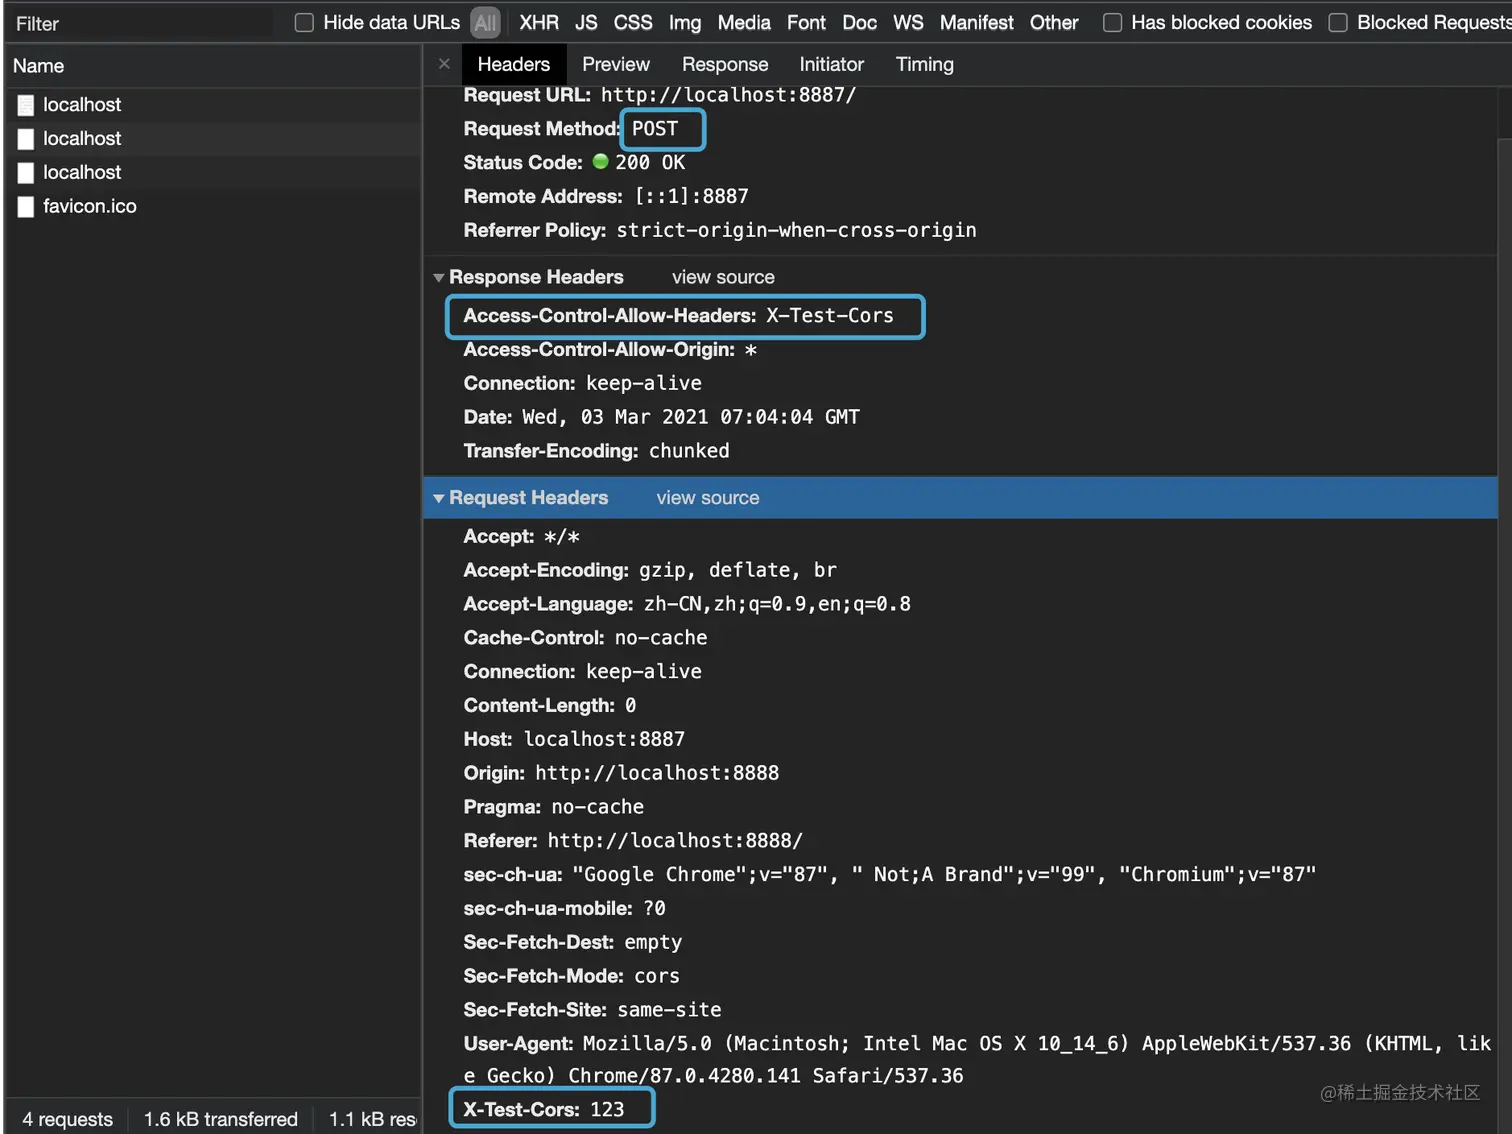This screenshot has width=1512, height=1134.
Task: Enable the Has blocked cookies checkbox
Action: [1112, 23]
